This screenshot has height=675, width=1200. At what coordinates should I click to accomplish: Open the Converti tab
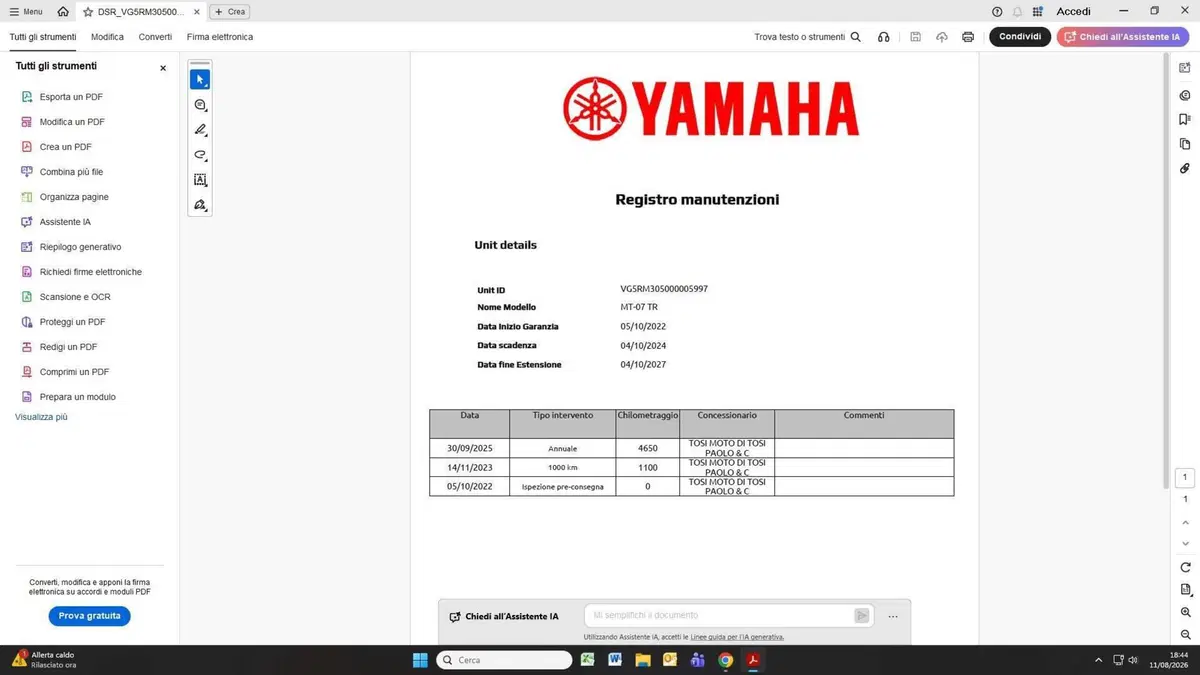pyautogui.click(x=155, y=37)
